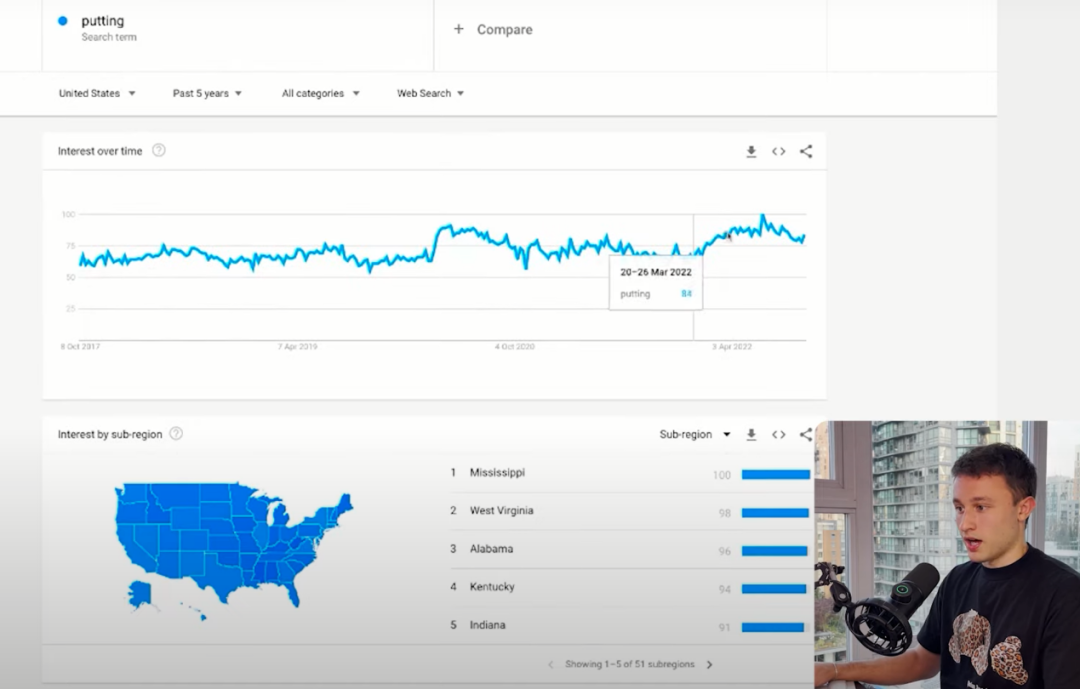Go to next page of subregions

pos(709,664)
